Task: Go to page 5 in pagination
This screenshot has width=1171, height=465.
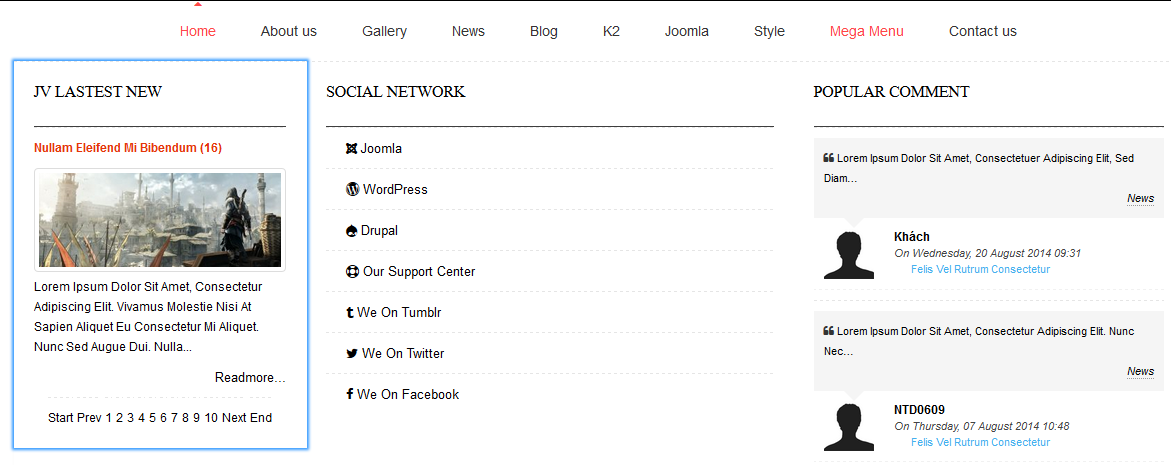Action: (152, 418)
